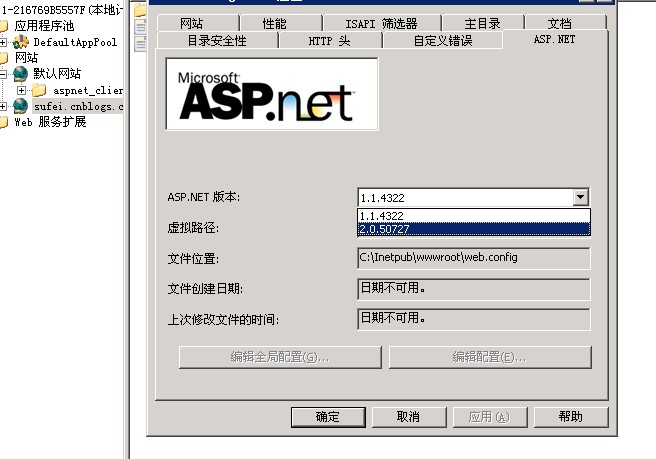
Task: Open the ASP.NET 版本 dropdown arrow
Action: tap(581, 197)
